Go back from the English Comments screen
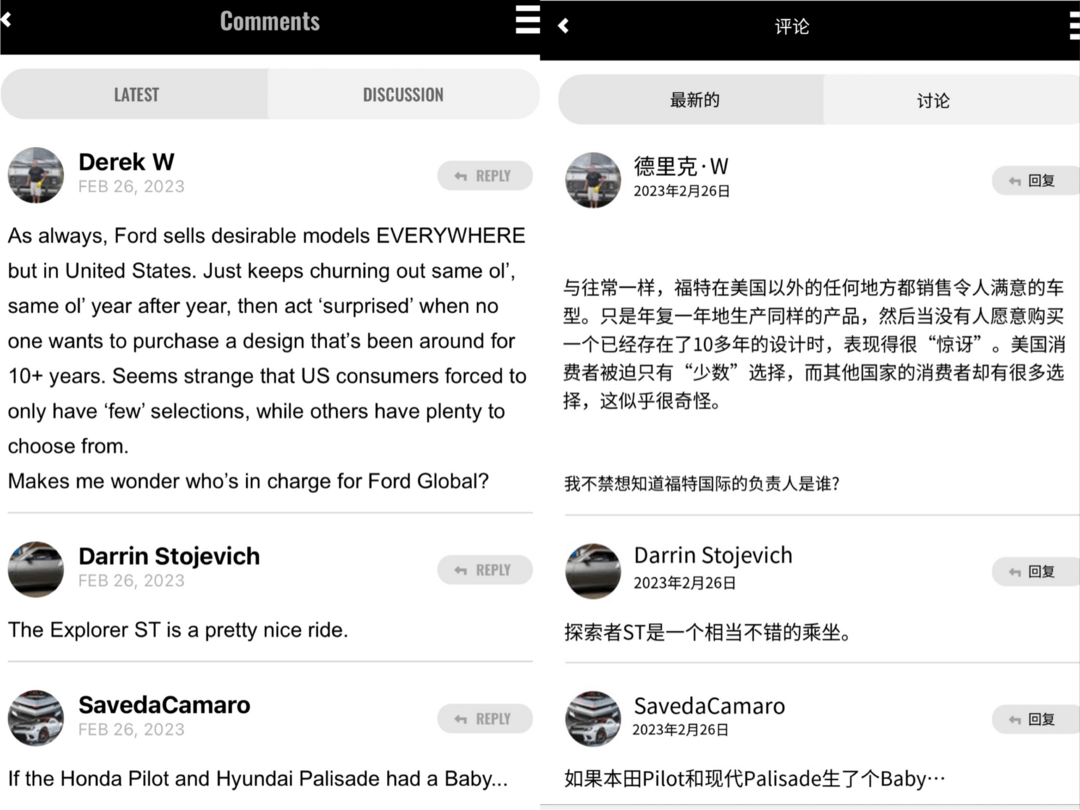 point(6,20)
